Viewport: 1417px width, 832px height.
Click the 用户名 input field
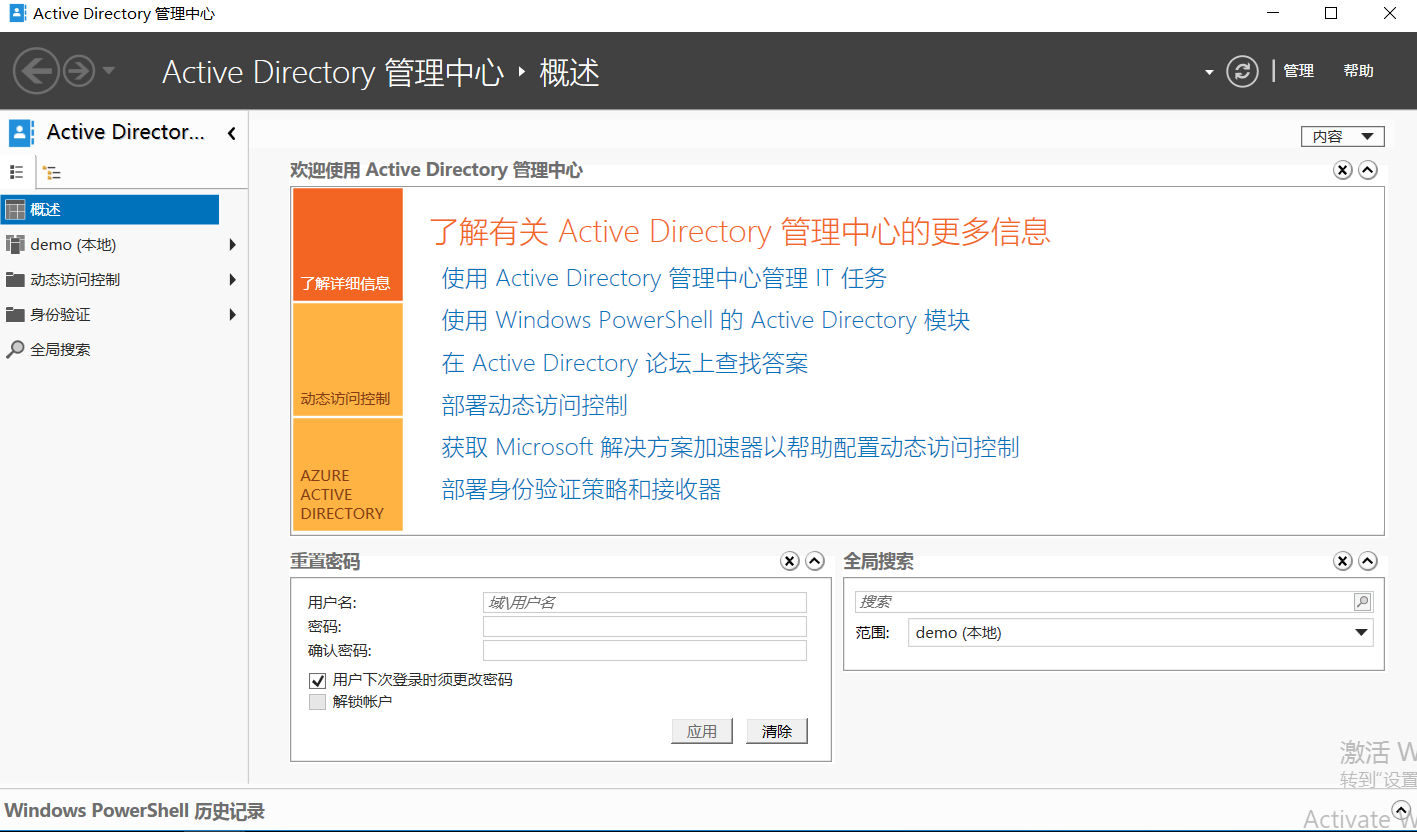tap(644, 602)
